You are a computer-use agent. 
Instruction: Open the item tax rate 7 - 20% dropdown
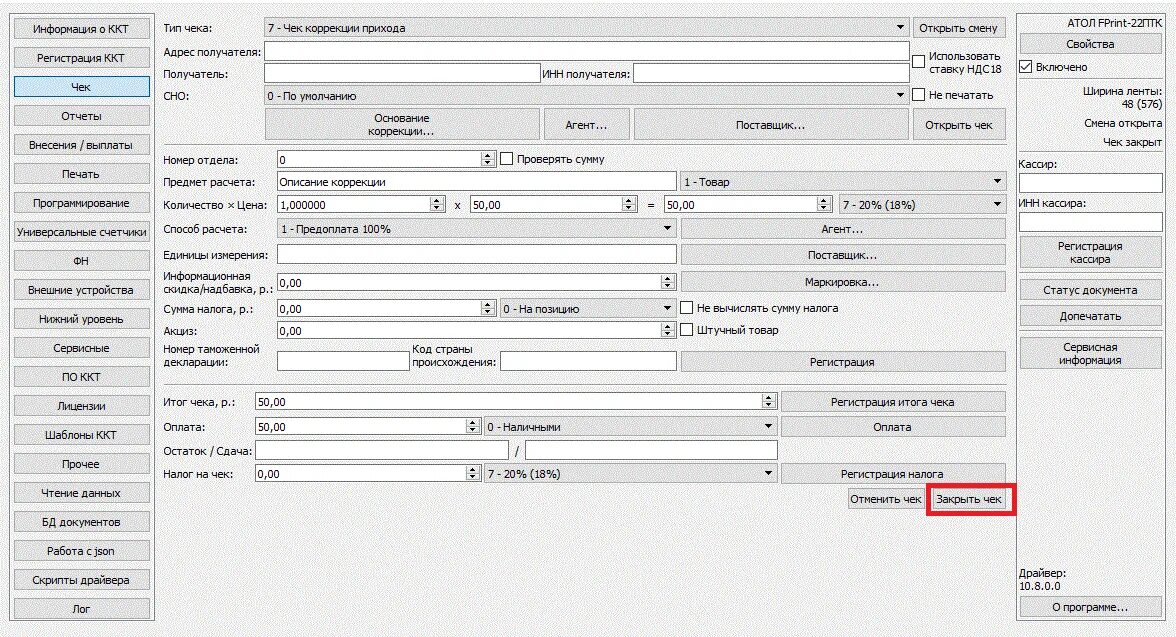pos(922,205)
